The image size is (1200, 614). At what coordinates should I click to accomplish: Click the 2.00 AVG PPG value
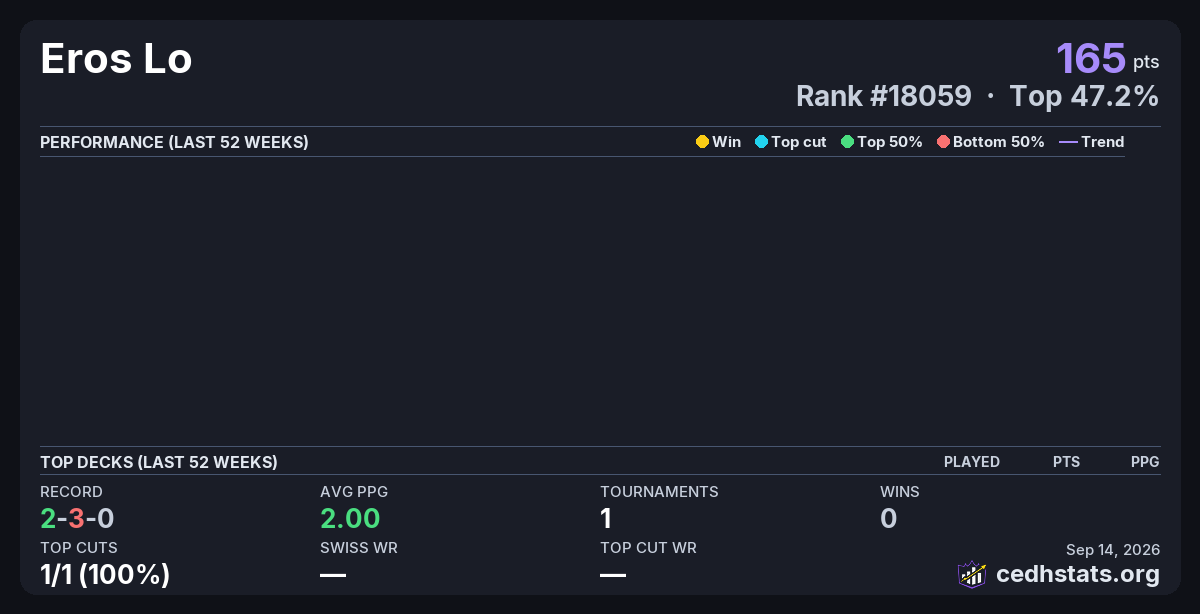pyautogui.click(x=350, y=518)
